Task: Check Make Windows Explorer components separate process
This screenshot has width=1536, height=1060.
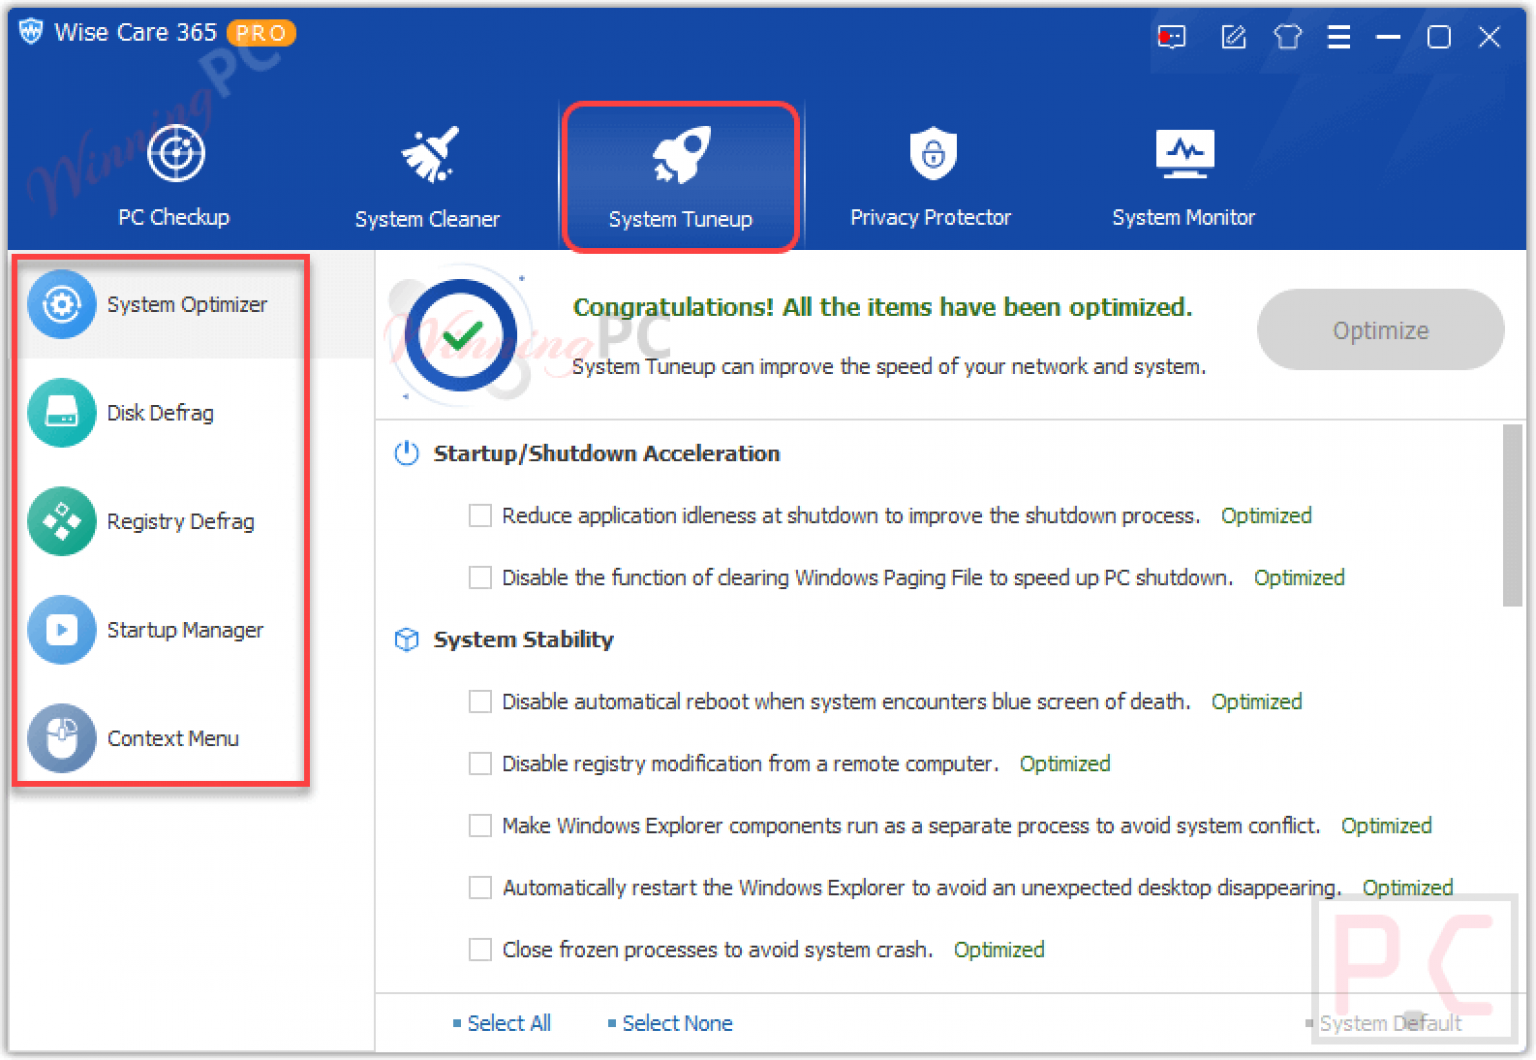Action: (x=481, y=826)
